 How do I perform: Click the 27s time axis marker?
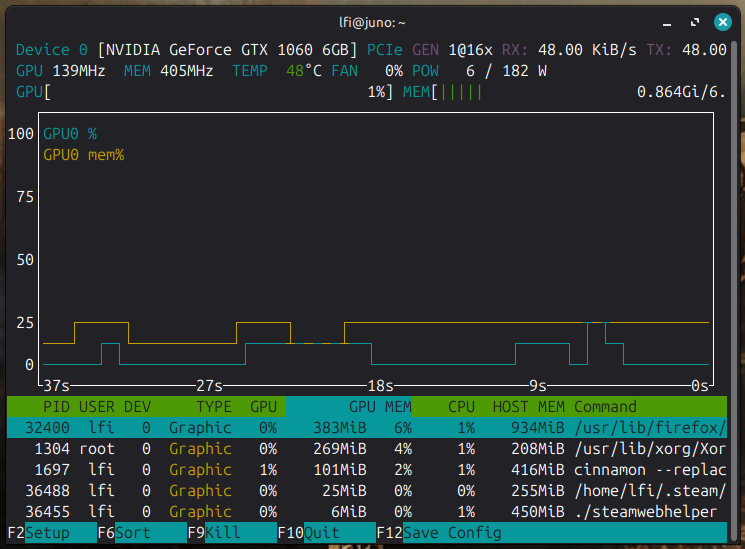(210, 385)
